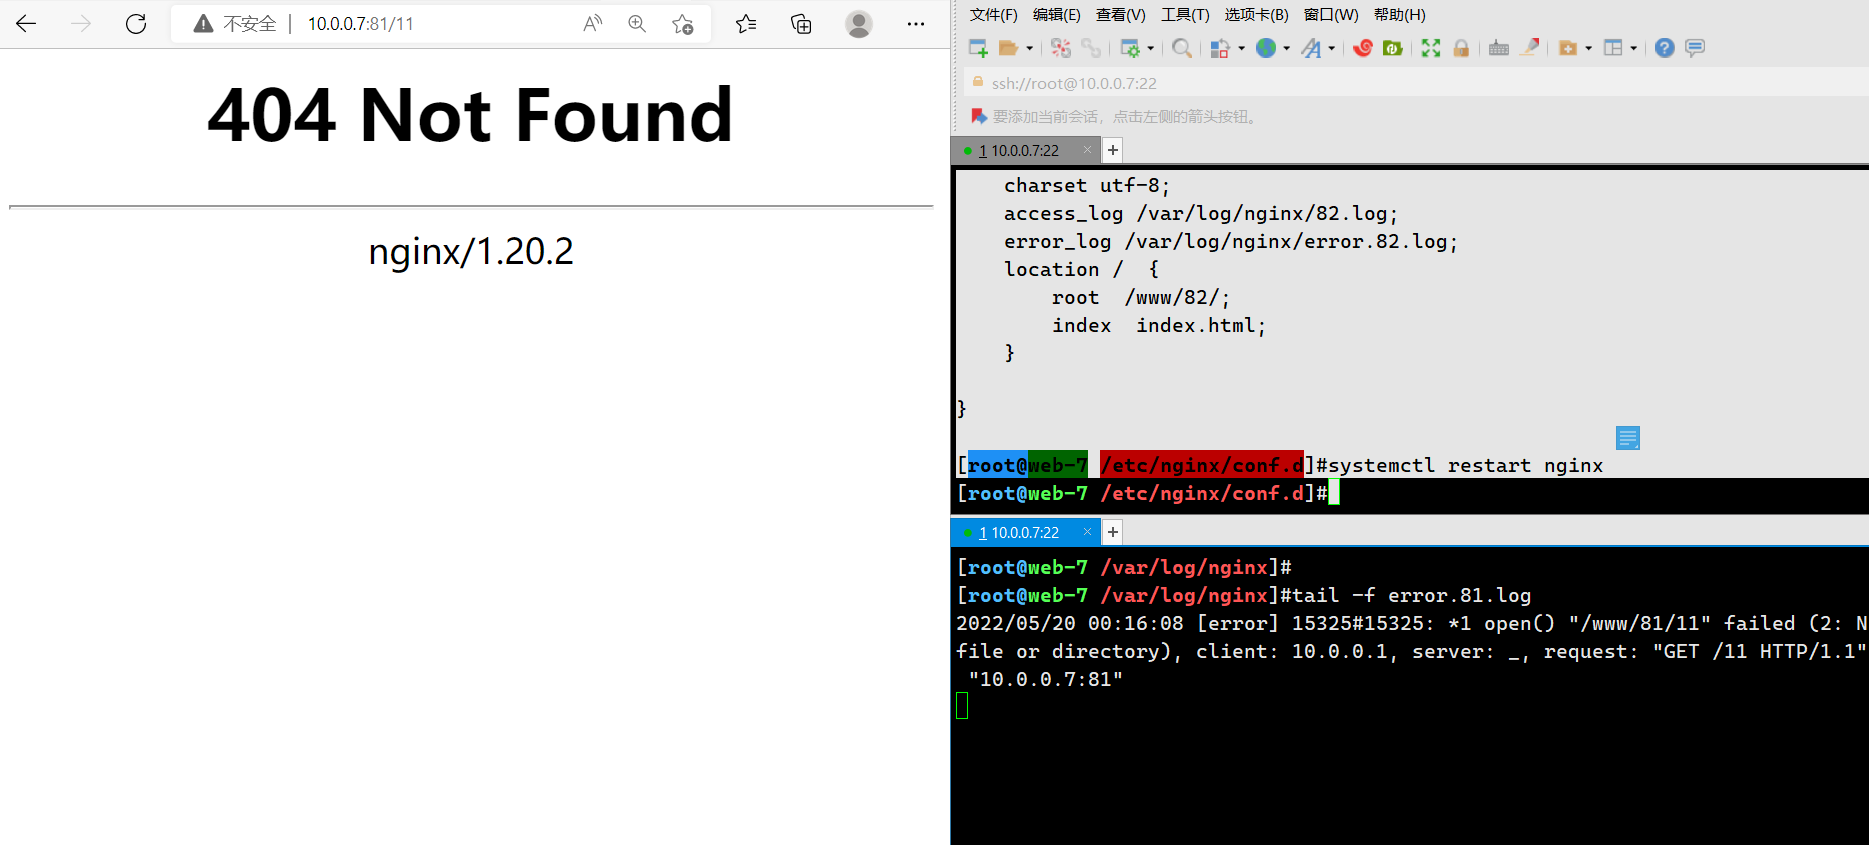Open the 查看(V) menu

pyautogui.click(x=1121, y=15)
